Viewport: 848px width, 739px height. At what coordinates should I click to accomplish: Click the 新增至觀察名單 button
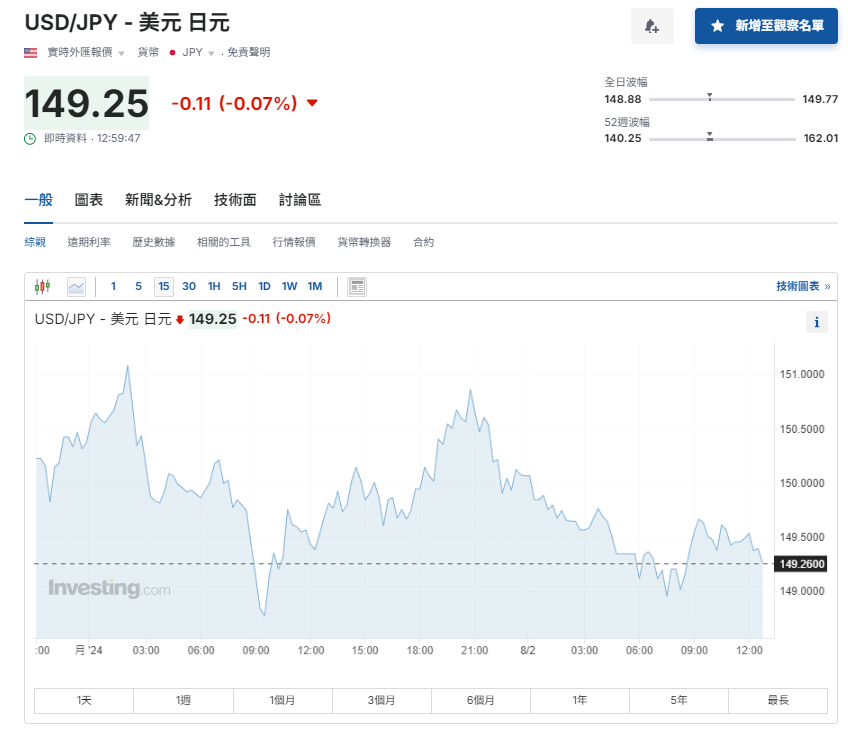766,26
